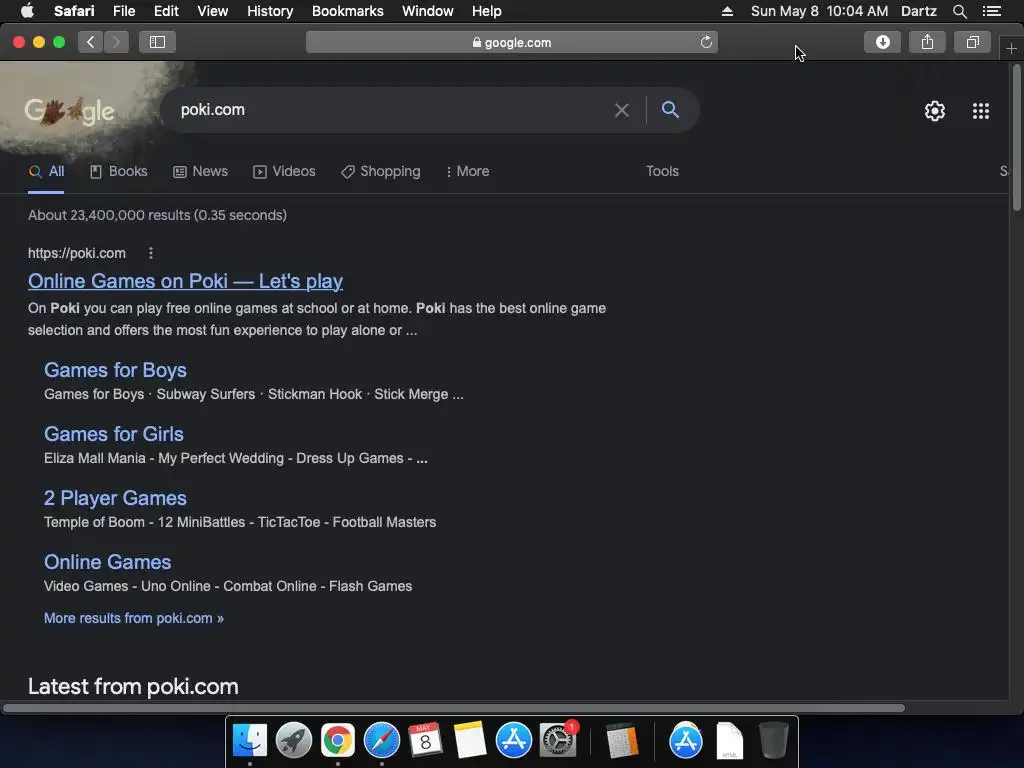This screenshot has height=768, width=1024.
Task: Click the eject icon in the menu bar
Action: click(x=727, y=11)
